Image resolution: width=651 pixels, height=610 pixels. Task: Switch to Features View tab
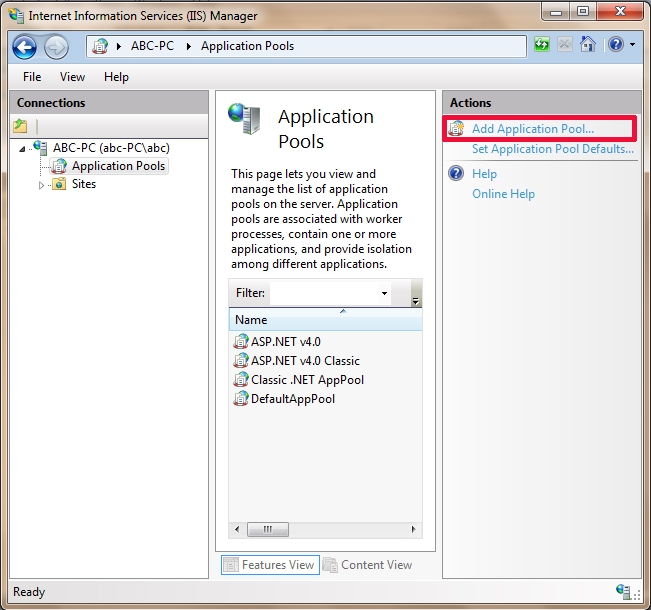270,565
